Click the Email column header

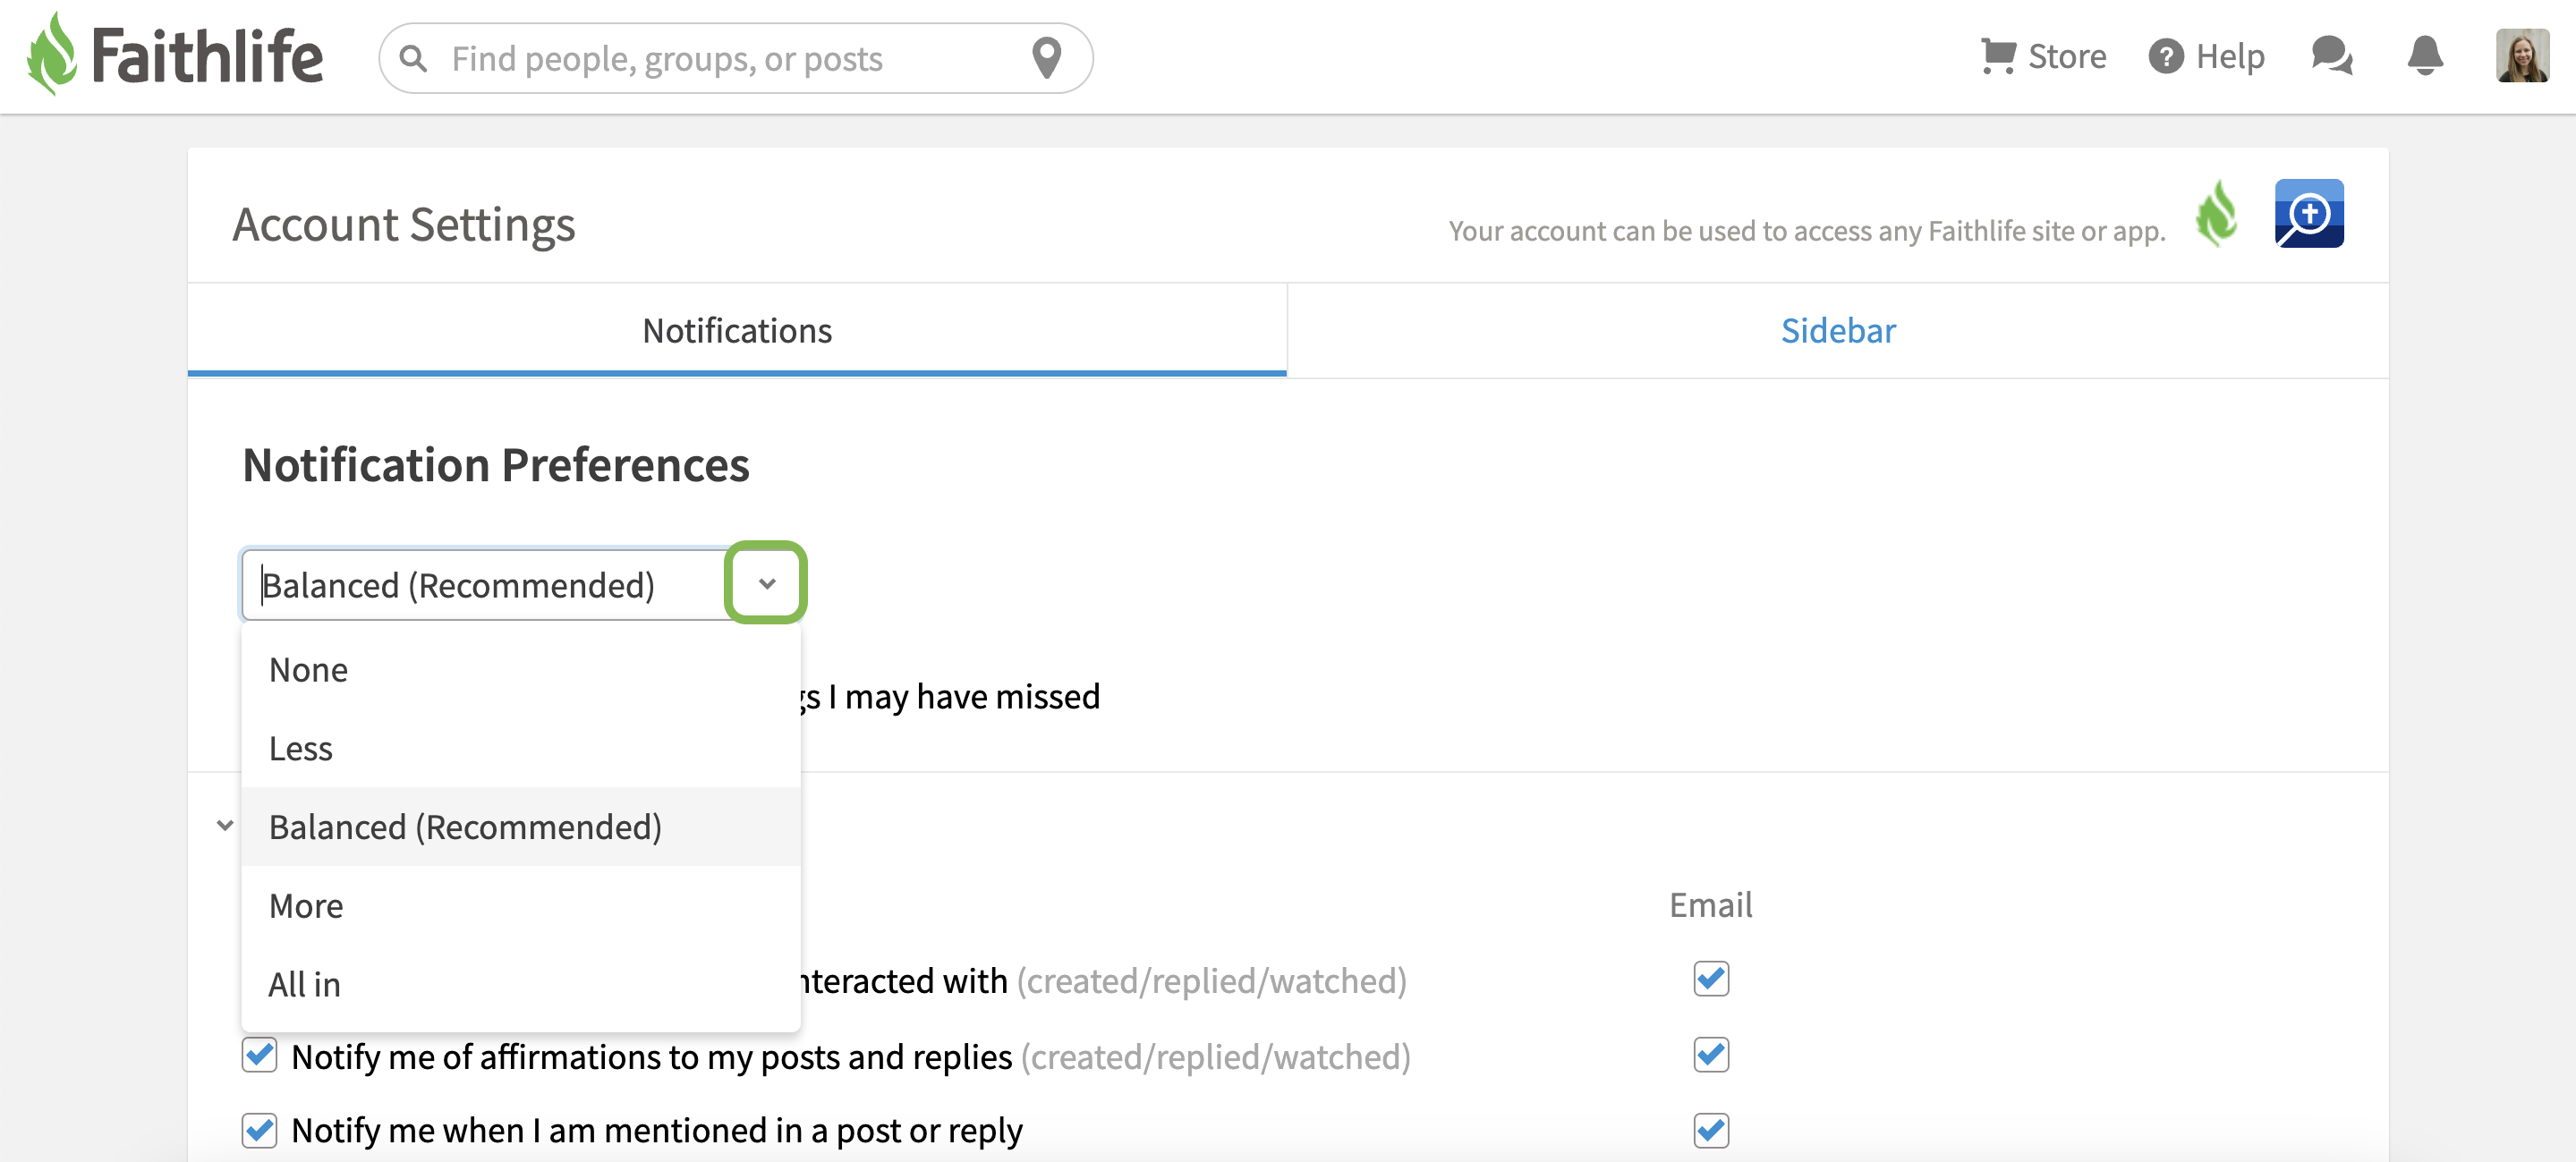1711,904
